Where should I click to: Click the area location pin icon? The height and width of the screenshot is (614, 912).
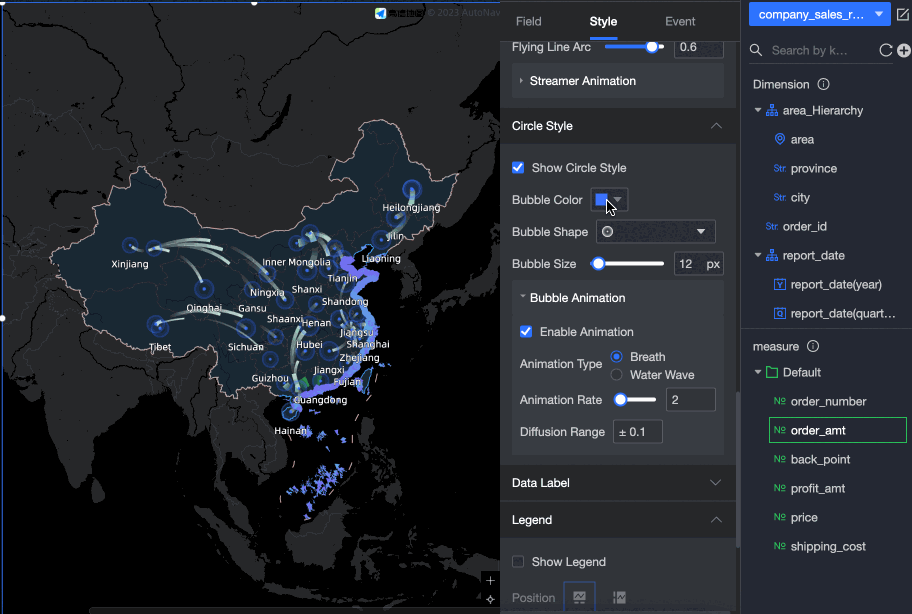tap(780, 139)
